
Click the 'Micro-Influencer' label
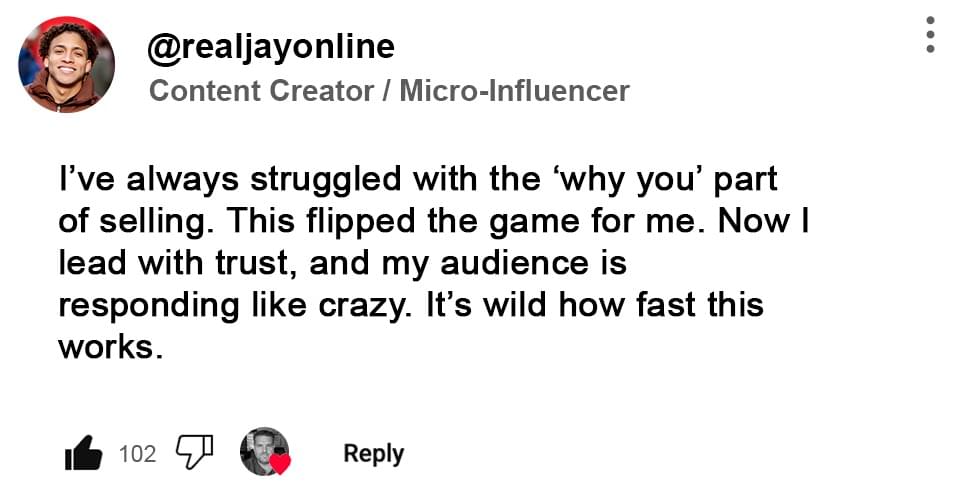tap(514, 91)
